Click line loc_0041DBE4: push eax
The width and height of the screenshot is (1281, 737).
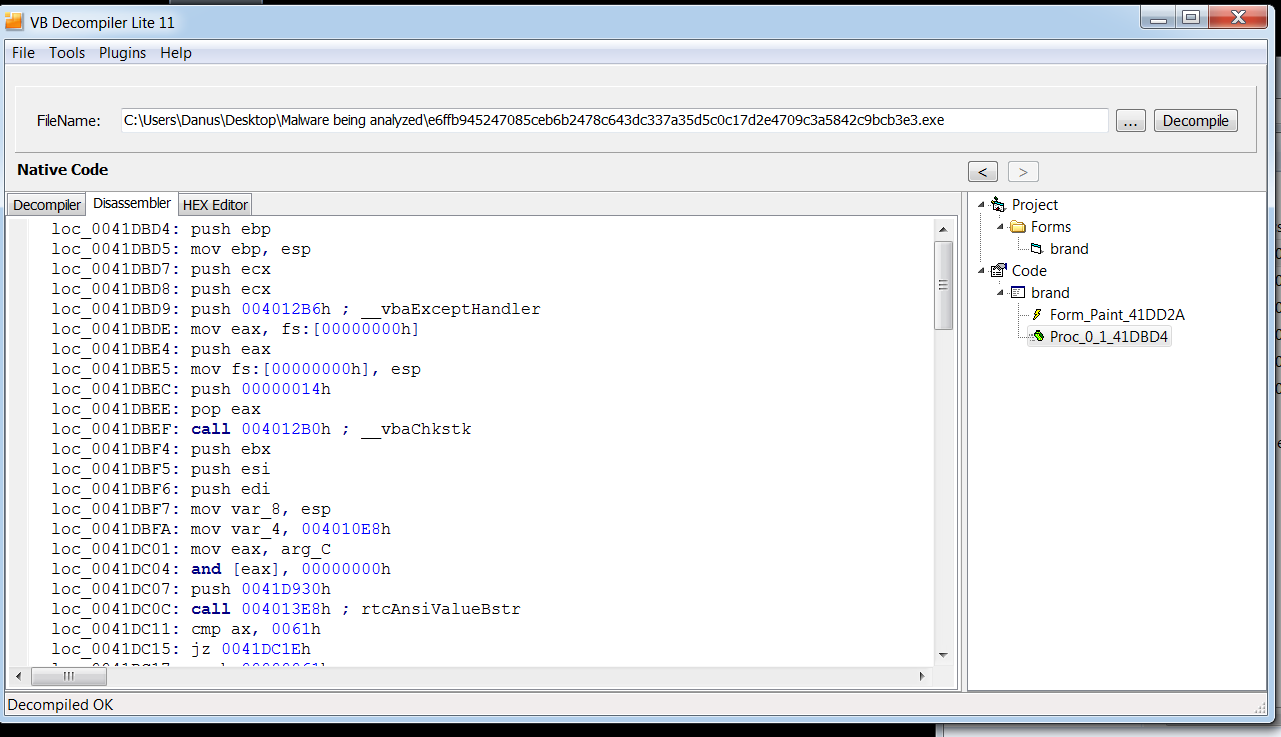pyautogui.click(x=161, y=349)
